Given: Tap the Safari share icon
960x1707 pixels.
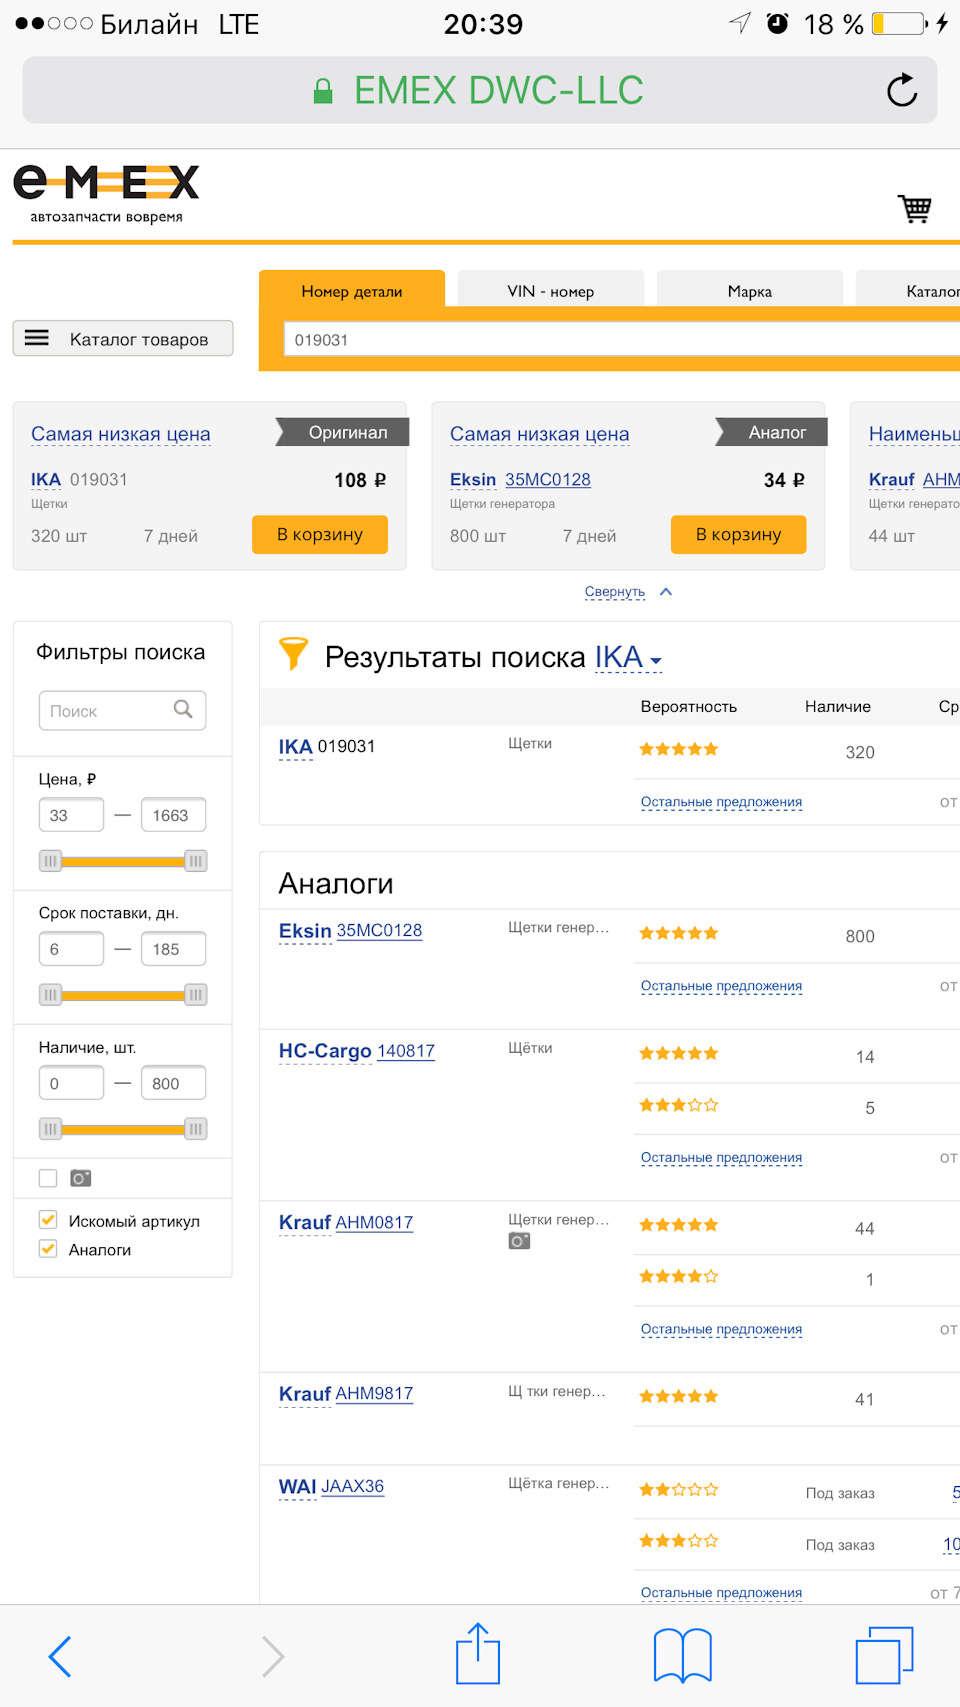Looking at the screenshot, I should 478,1654.
